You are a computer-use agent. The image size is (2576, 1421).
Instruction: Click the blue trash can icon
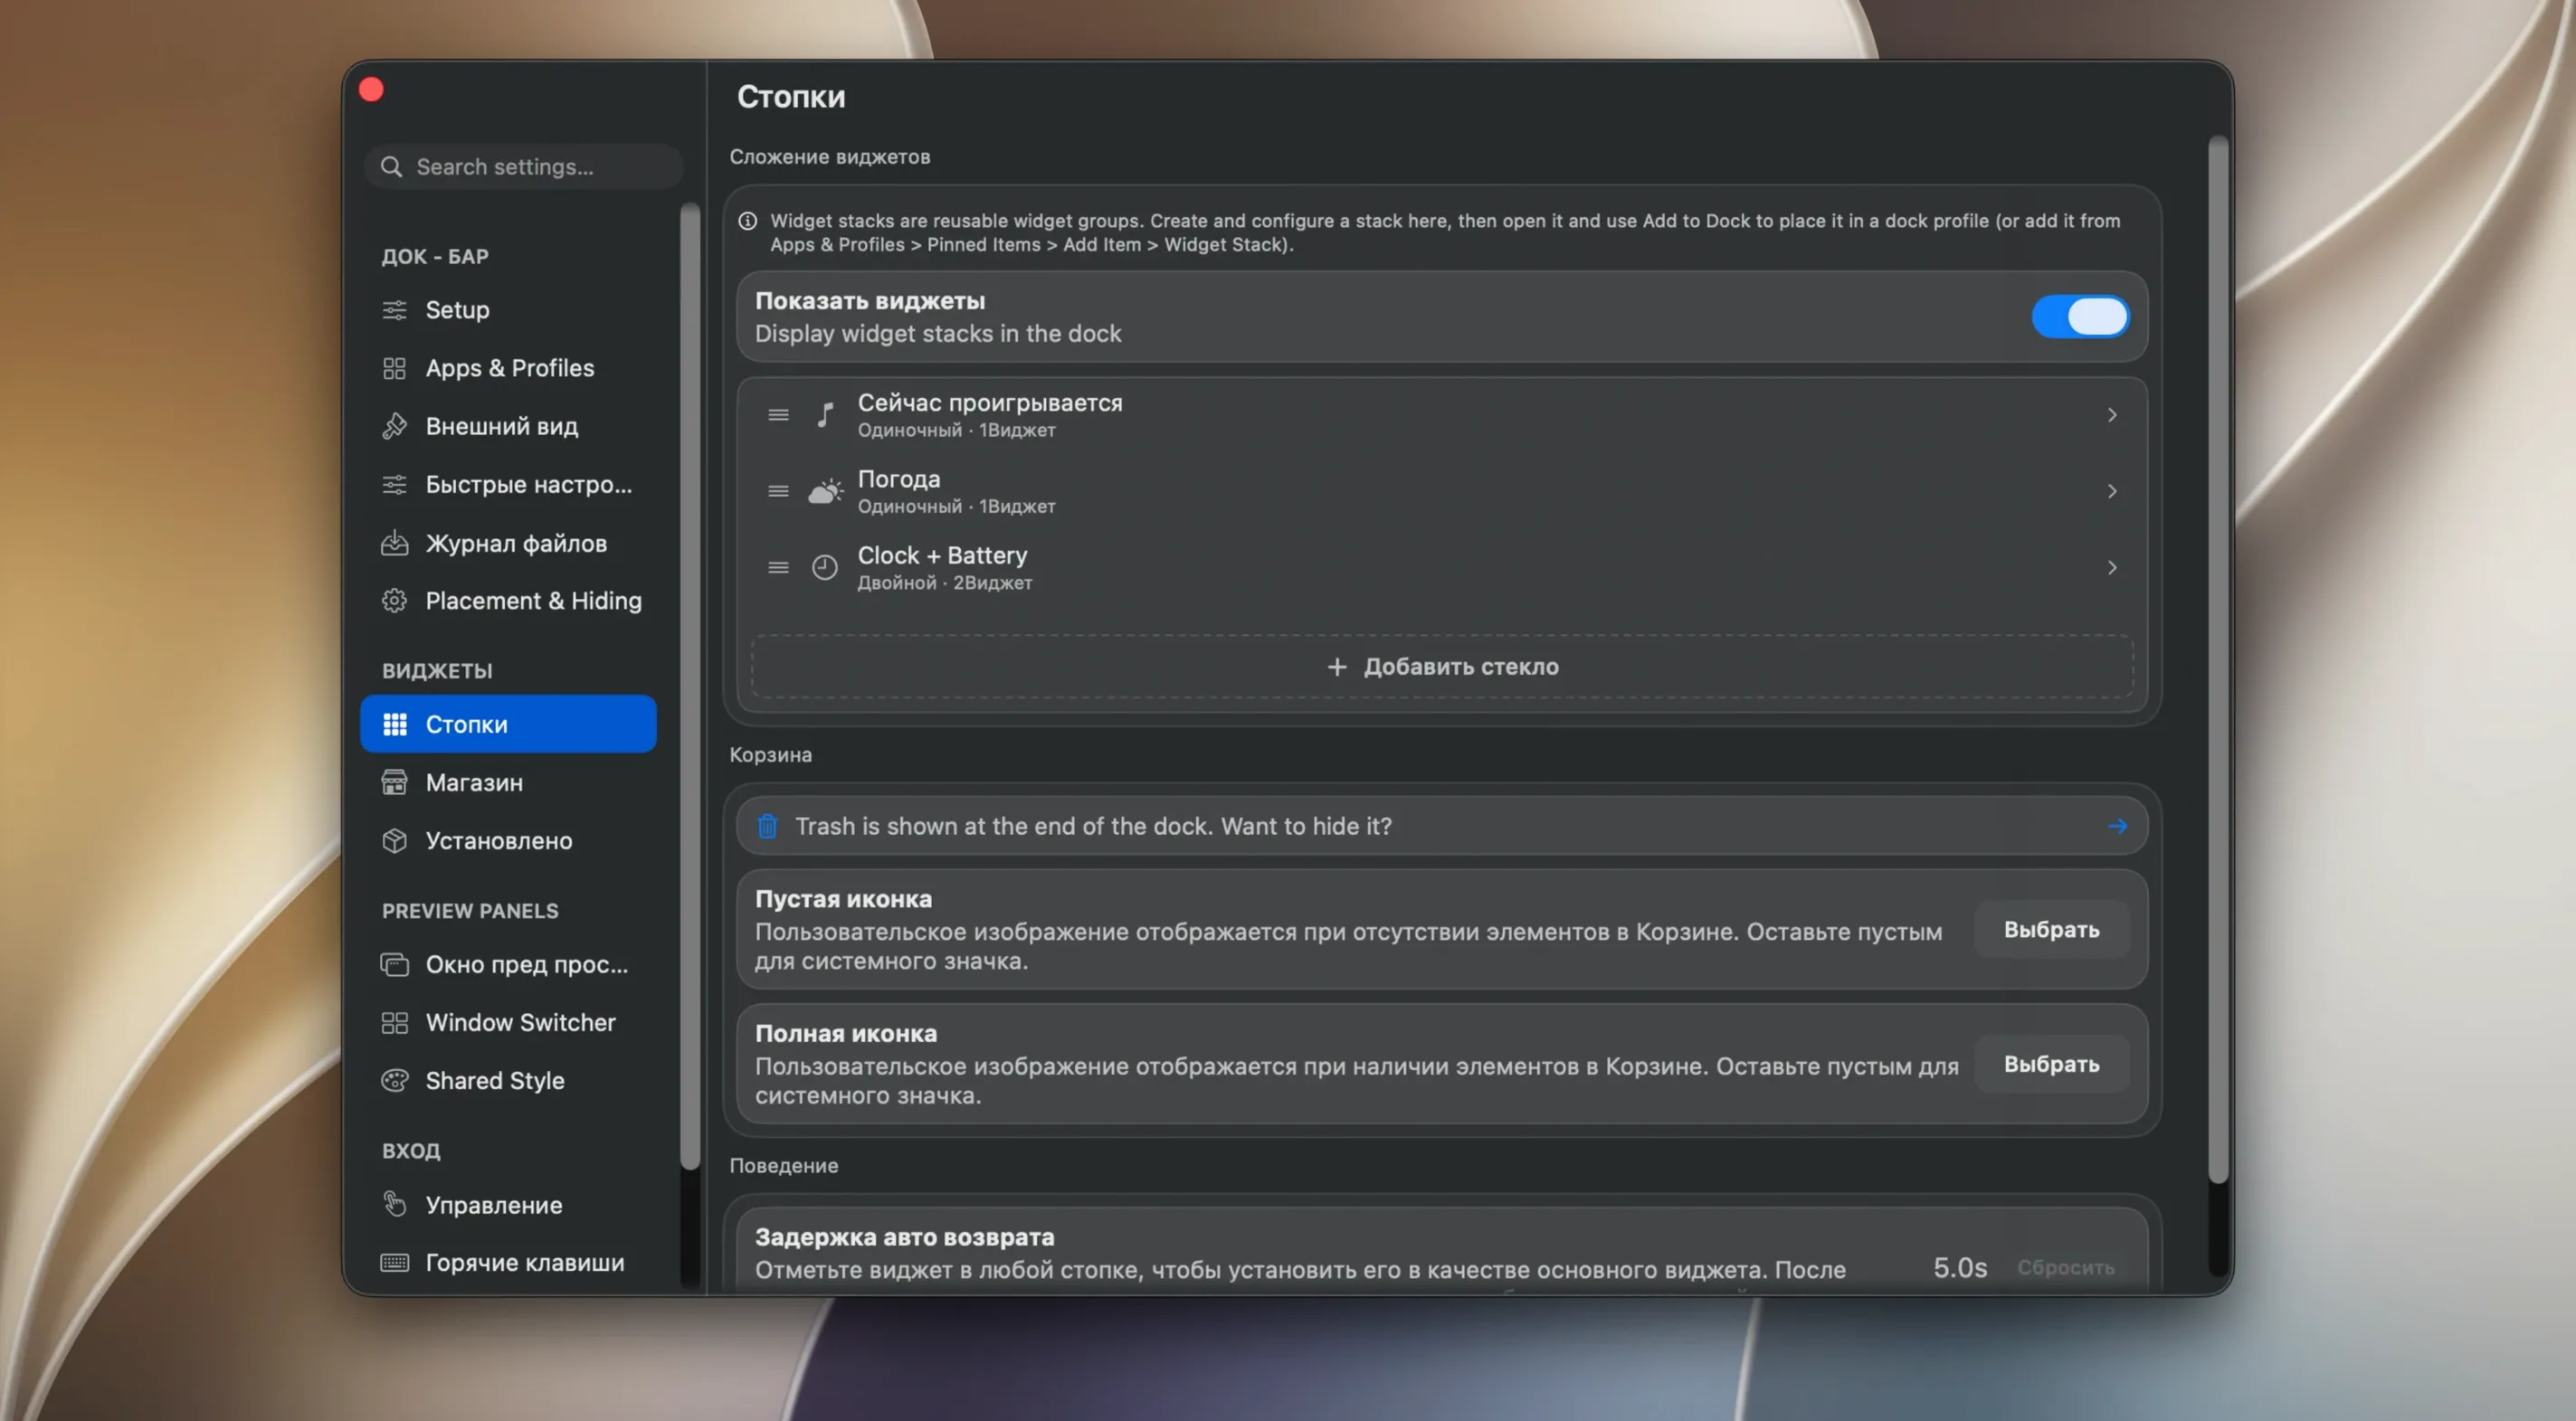(x=767, y=826)
